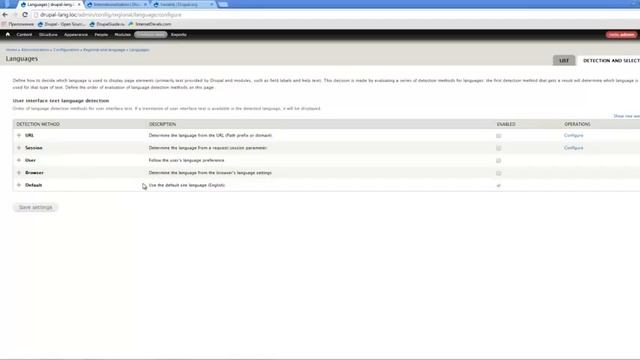Open Appearance in admin menu

tap(76, 35)
